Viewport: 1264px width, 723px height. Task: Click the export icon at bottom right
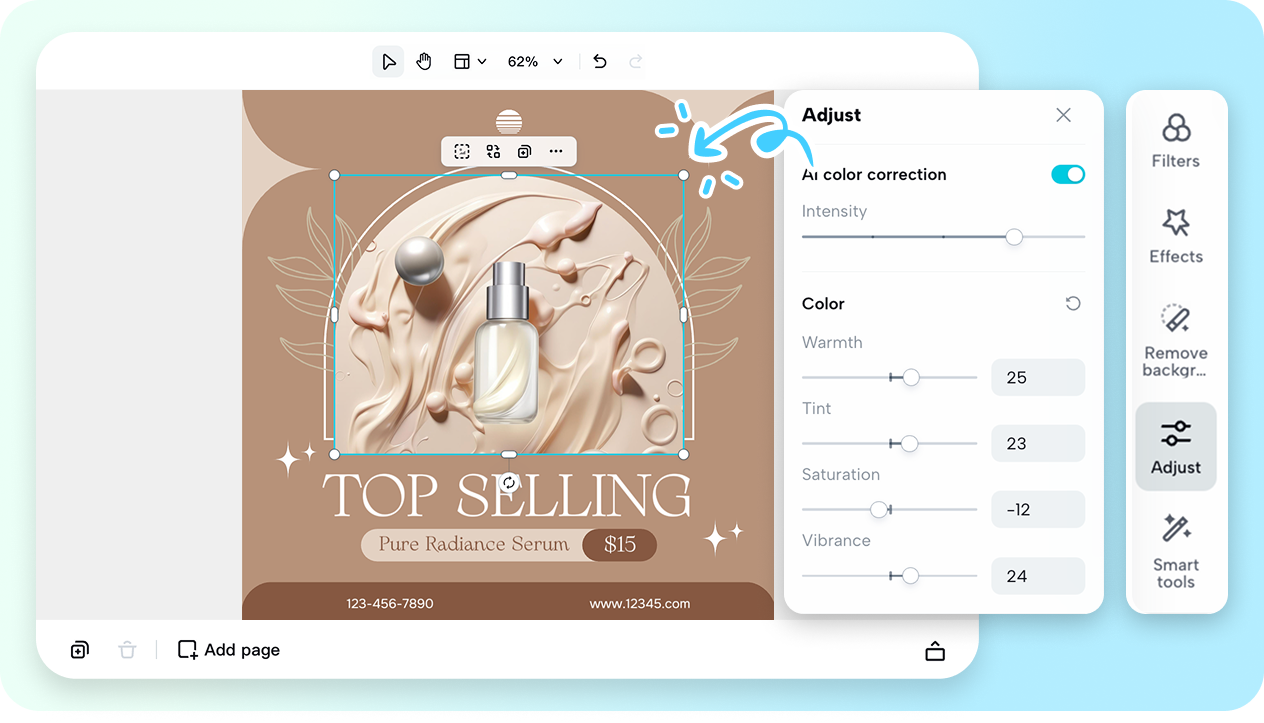pos(935,650)
